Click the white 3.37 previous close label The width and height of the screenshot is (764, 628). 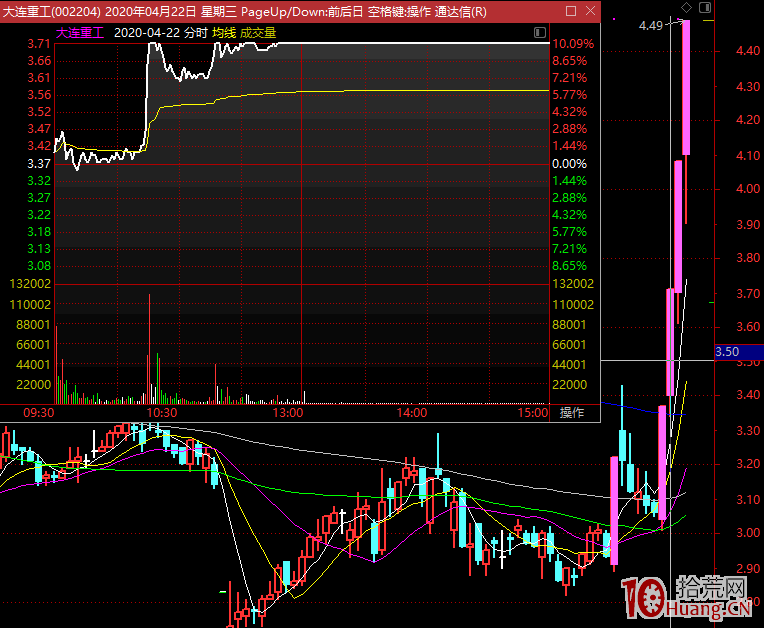[39, 164]
